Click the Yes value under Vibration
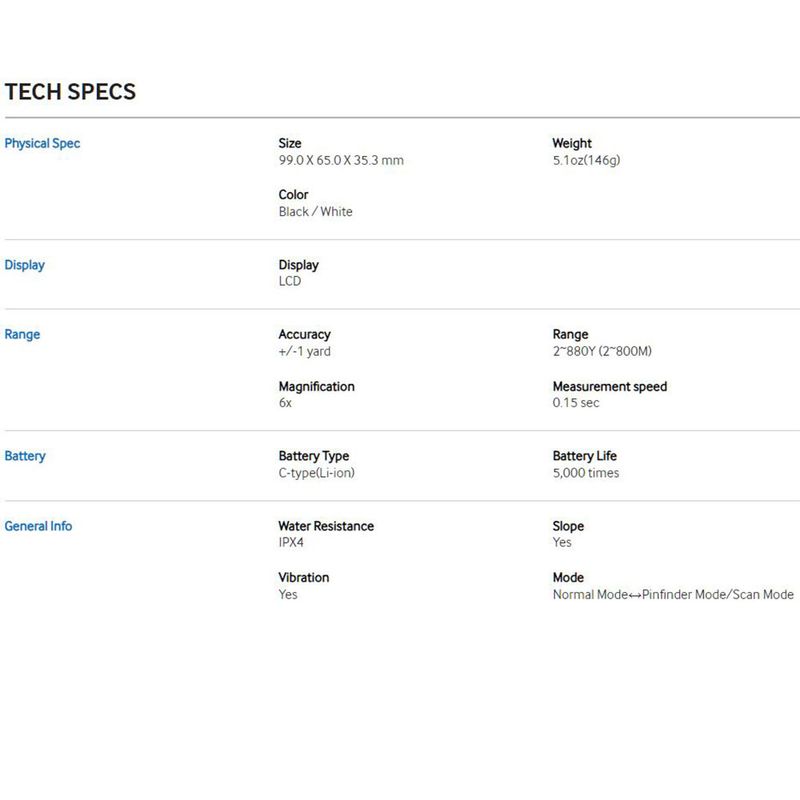 [288, 594]
